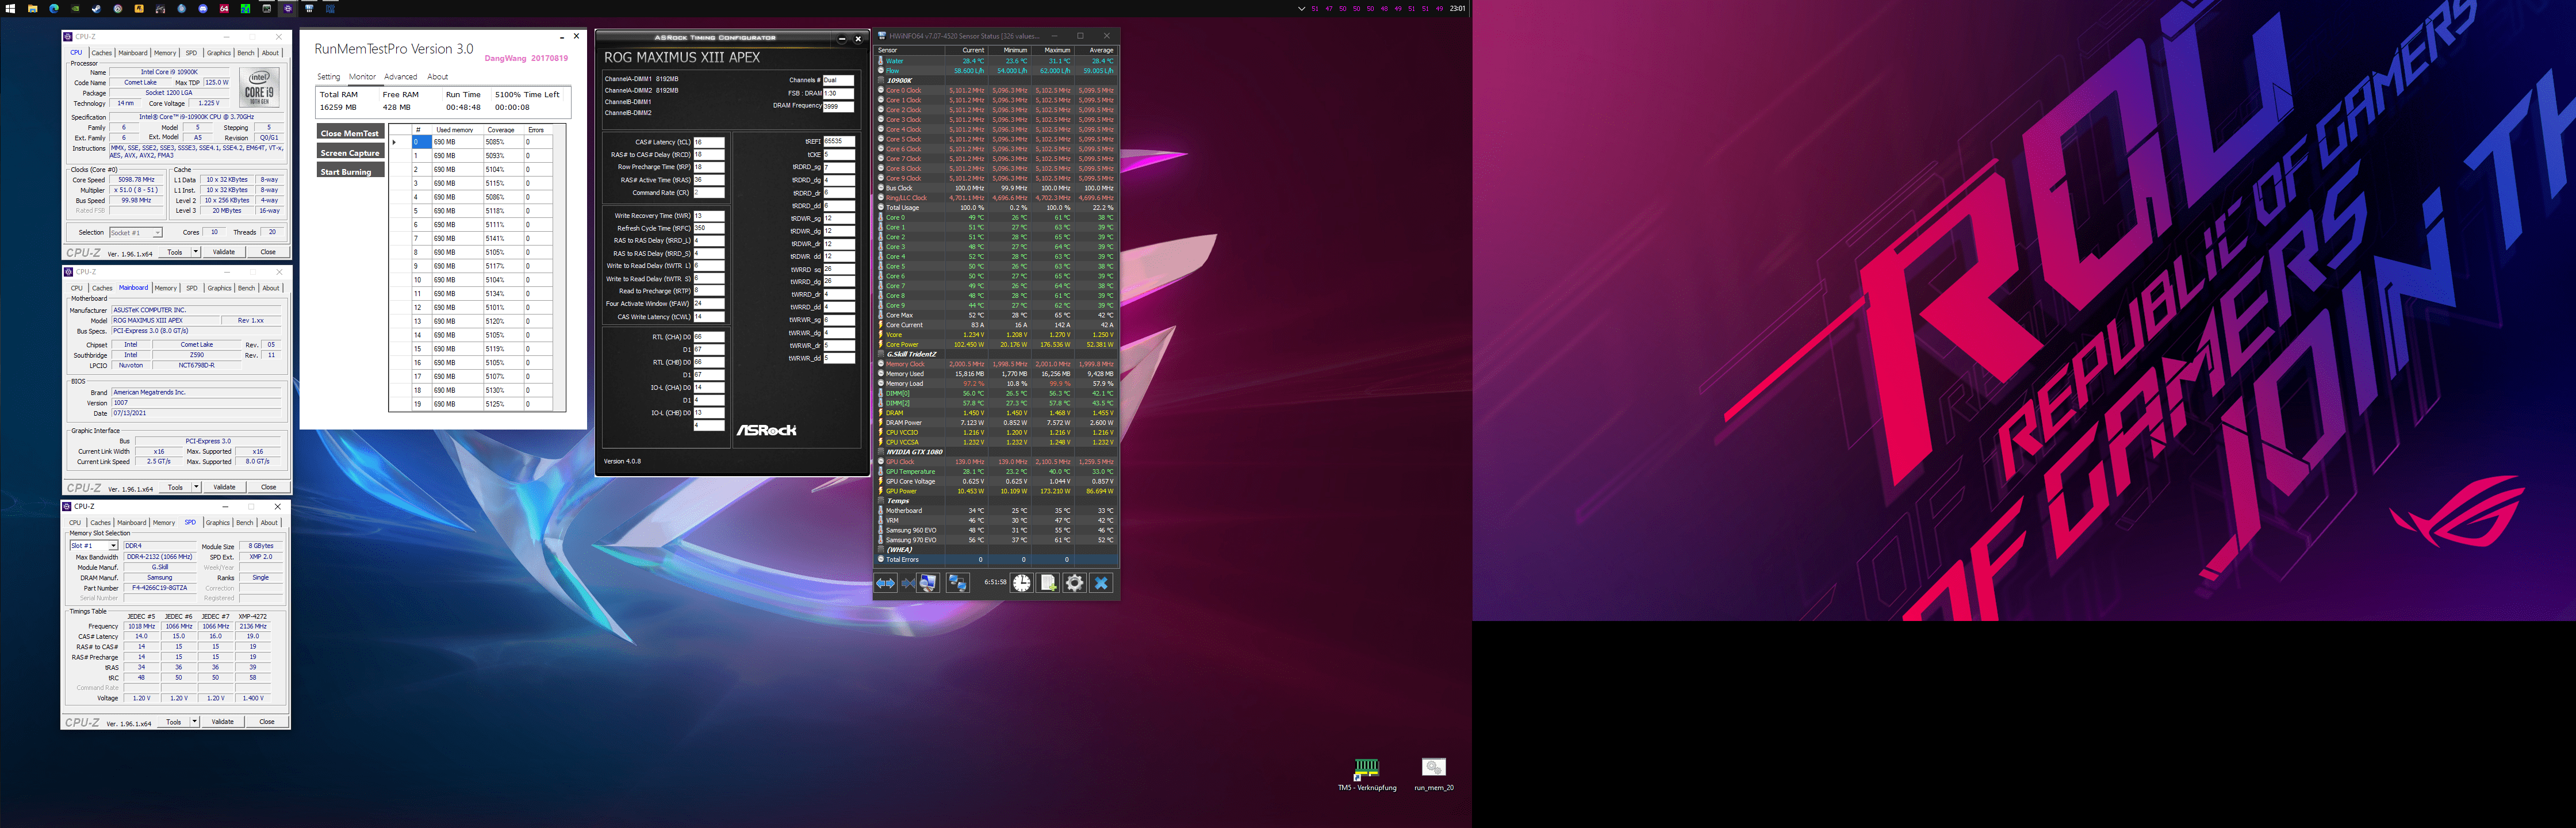Screen dimensions: 2576x828
Task: Click HWiNFO network remote monitors icon
Action: pyautogui.click(x=958, y=583)
